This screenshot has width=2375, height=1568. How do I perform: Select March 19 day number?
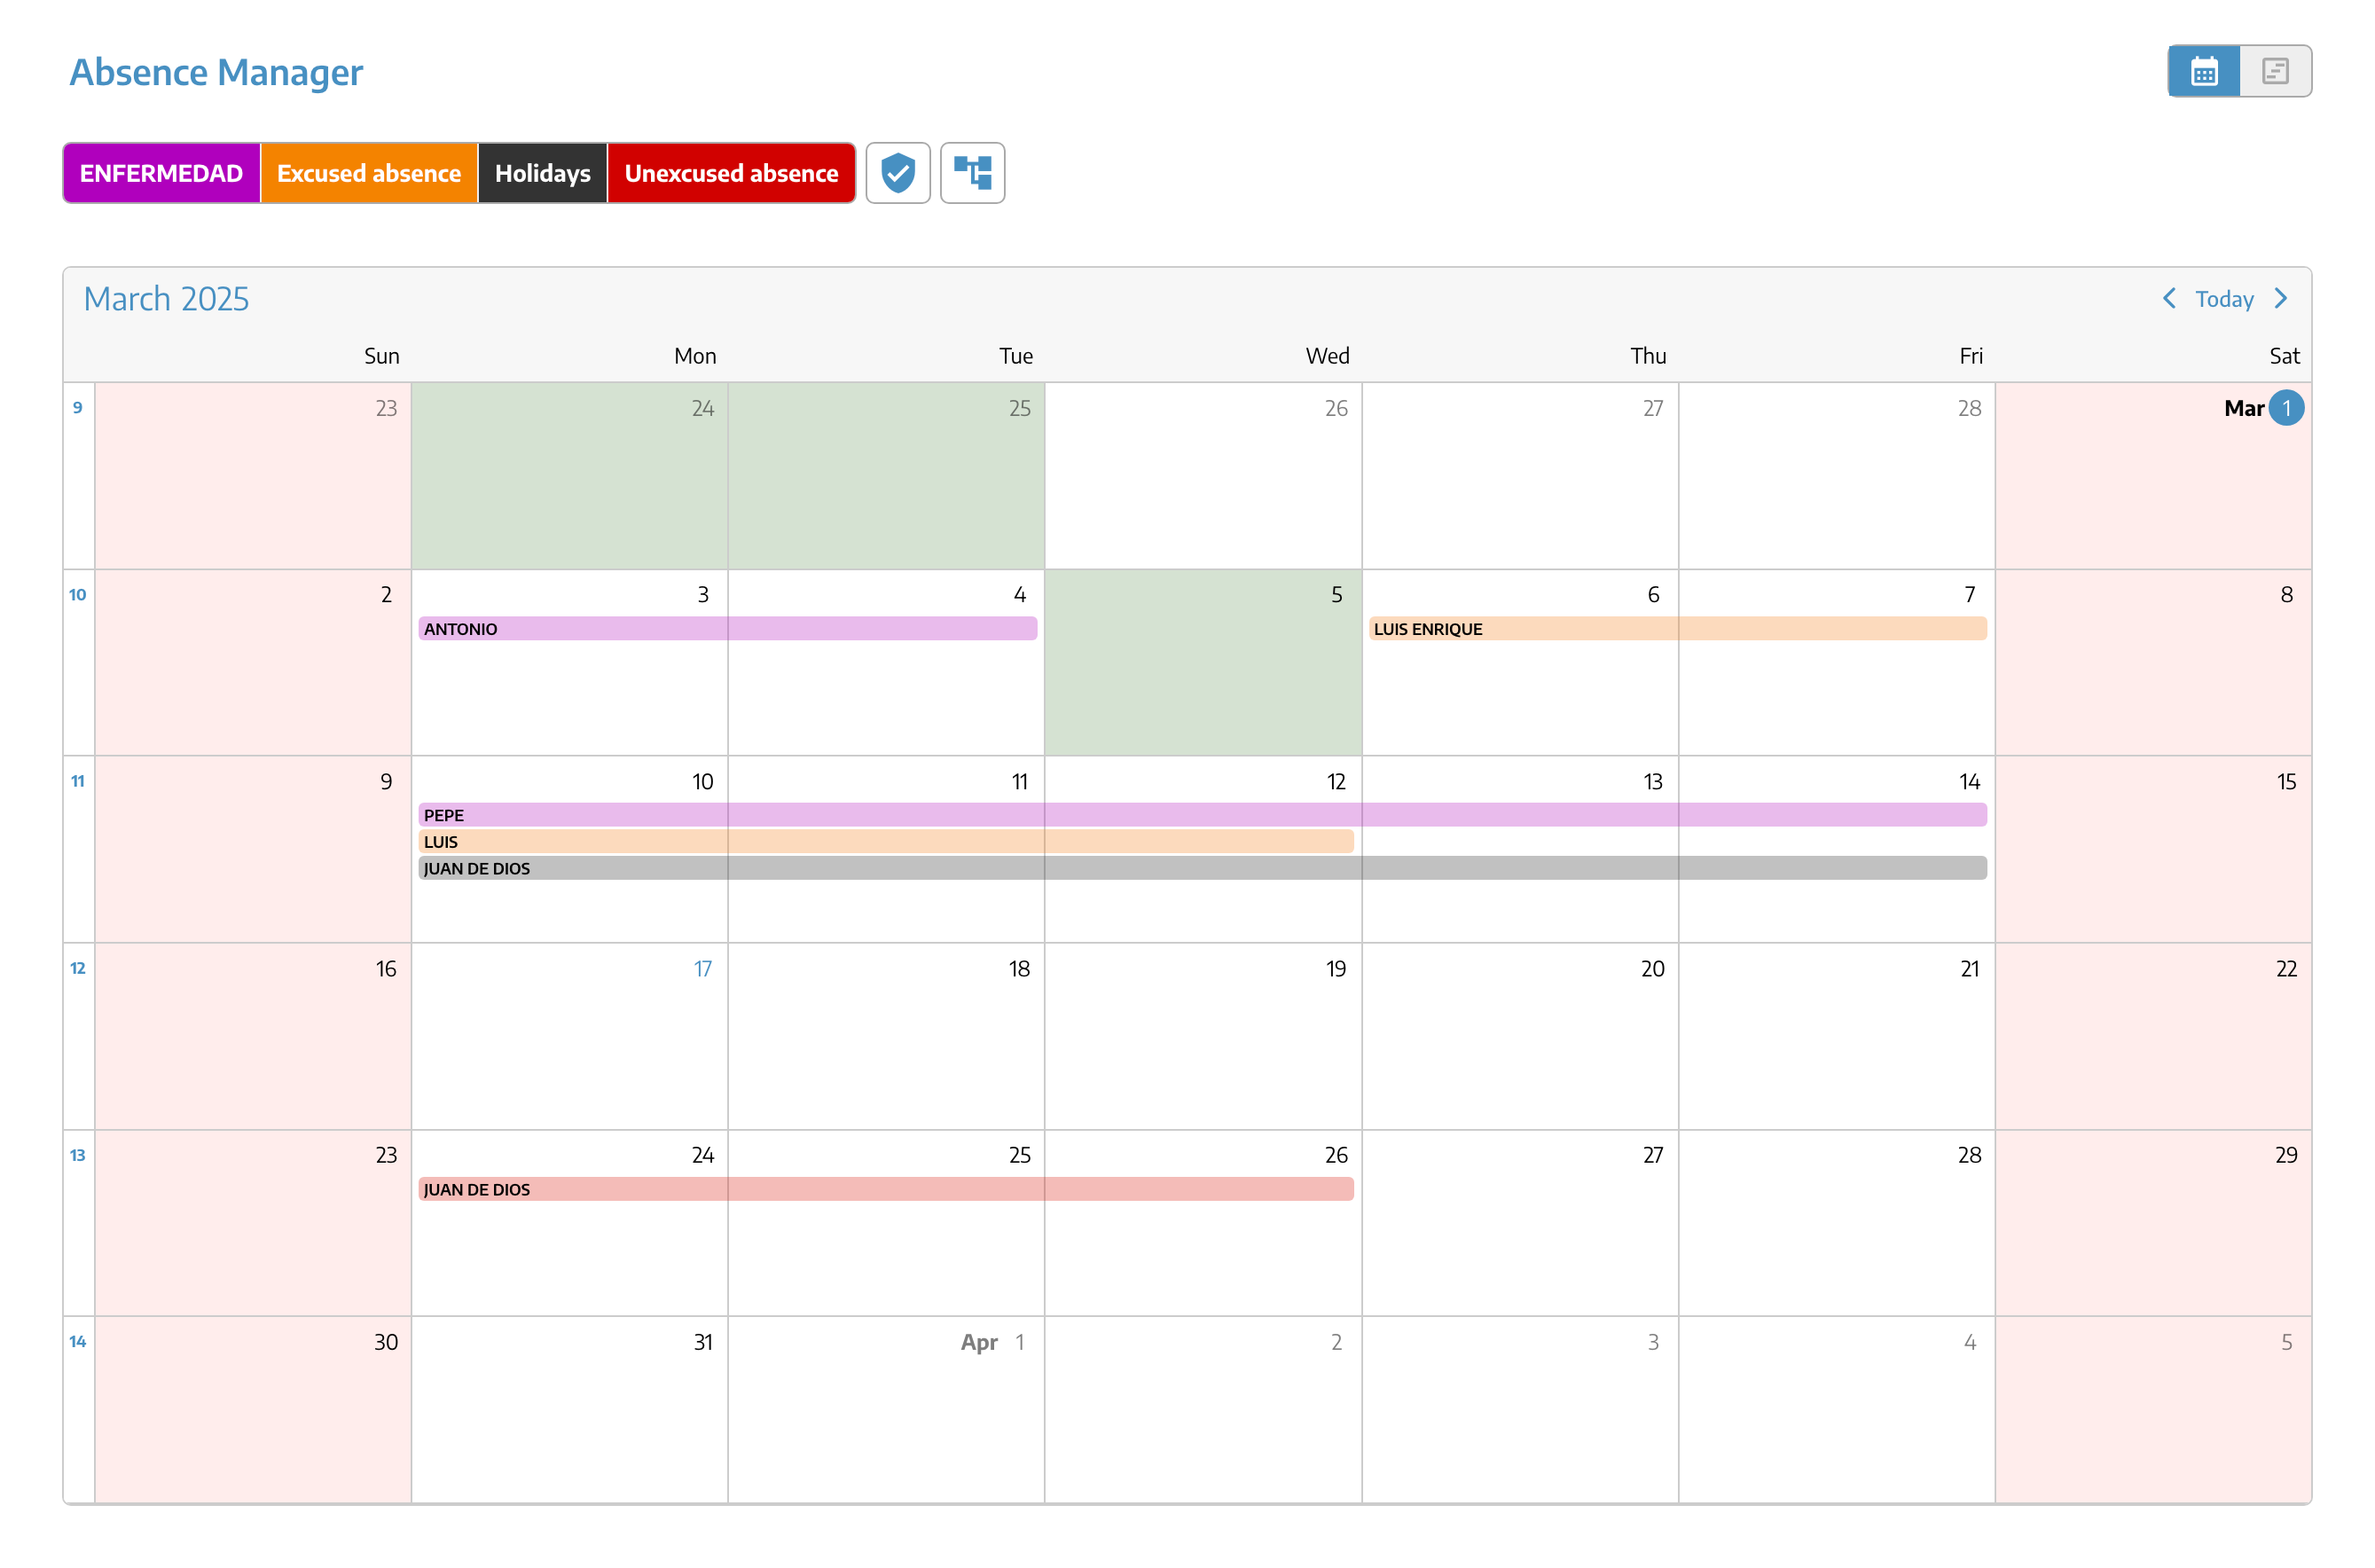tap(1336, 968)
